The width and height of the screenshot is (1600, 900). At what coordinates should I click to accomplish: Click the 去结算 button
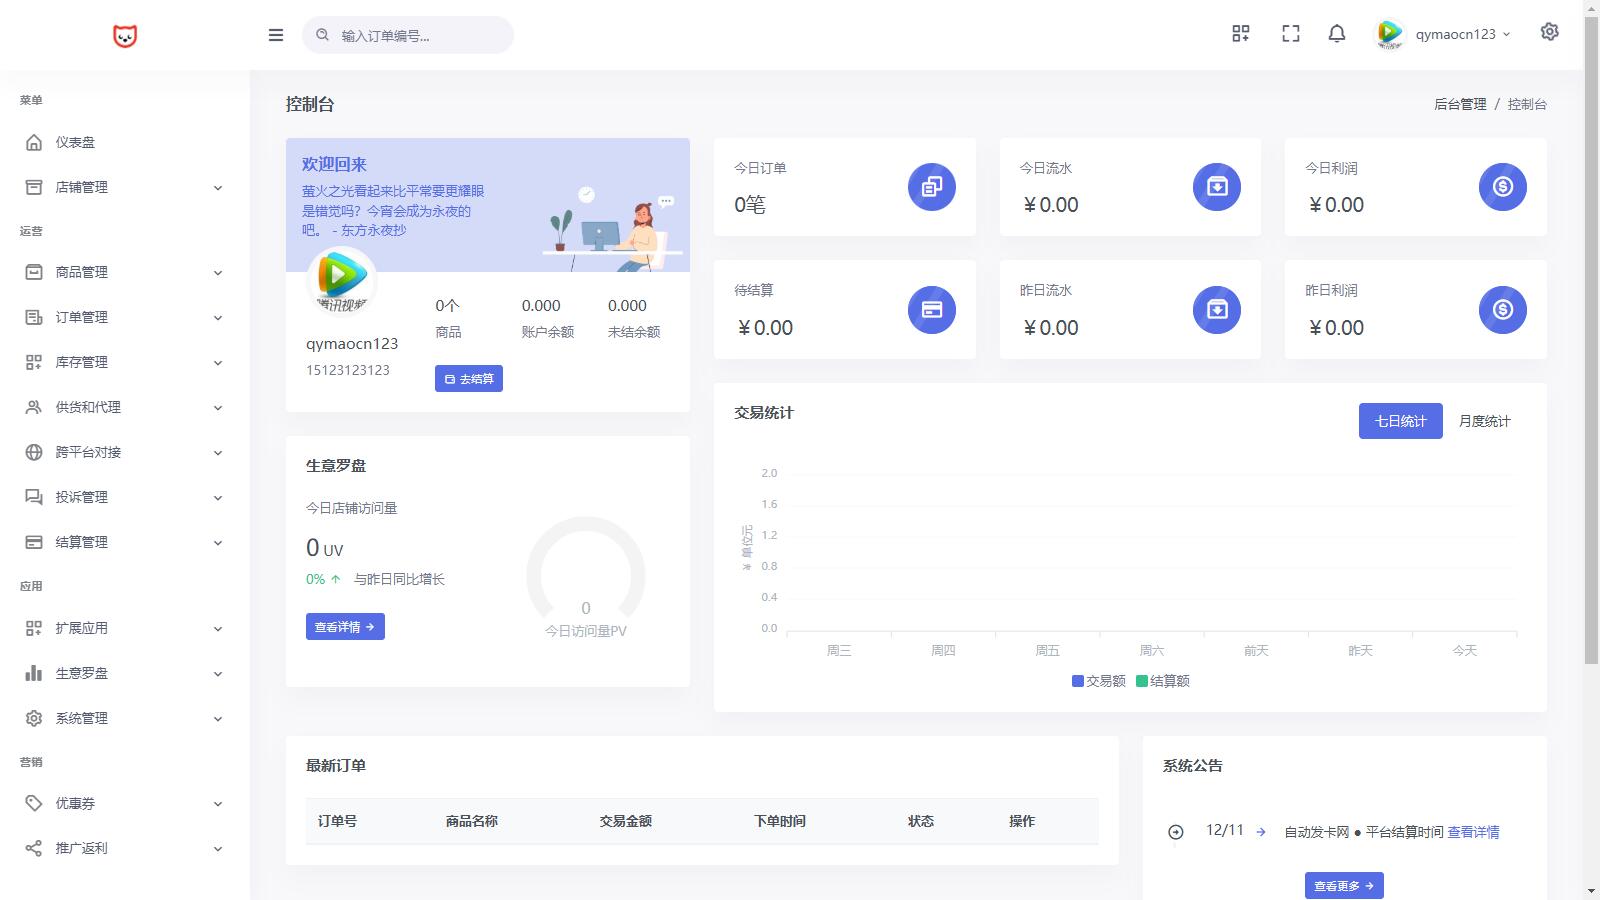[x=468, y=379]
